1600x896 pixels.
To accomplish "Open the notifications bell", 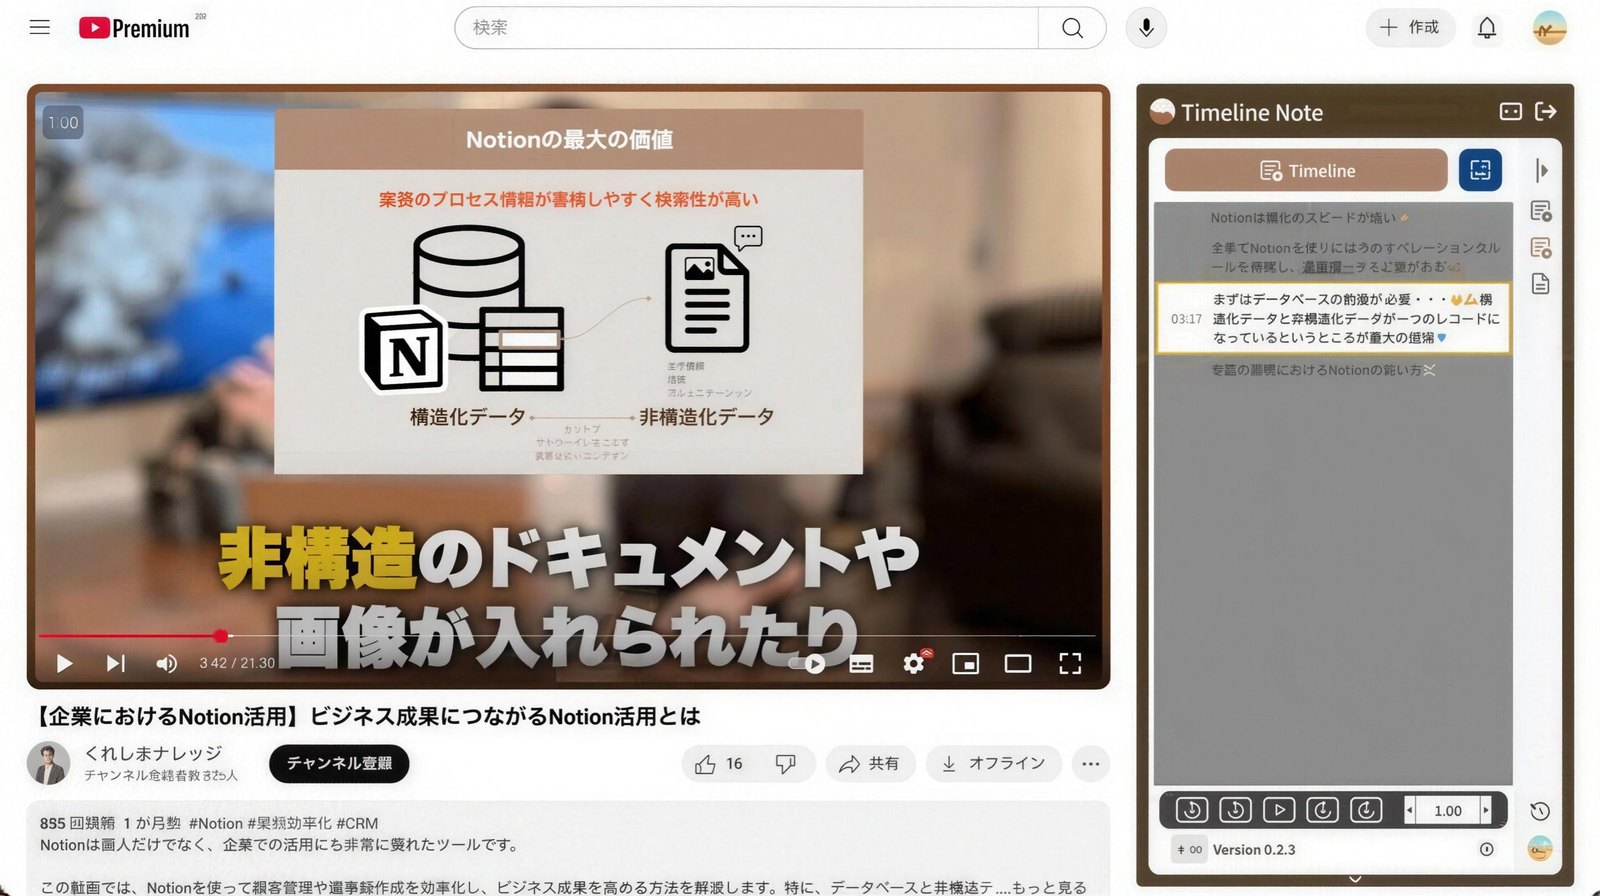I will pos(1487,28).
